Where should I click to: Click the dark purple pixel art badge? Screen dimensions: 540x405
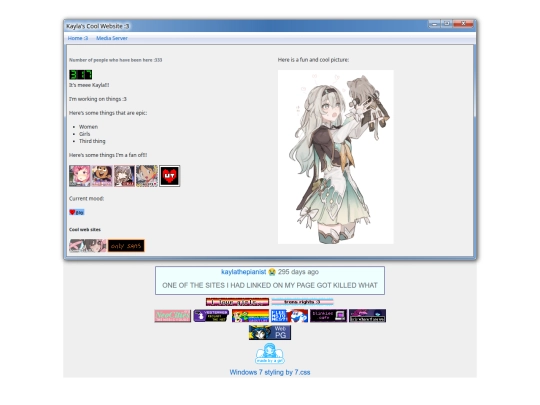(x=367, y=316)
